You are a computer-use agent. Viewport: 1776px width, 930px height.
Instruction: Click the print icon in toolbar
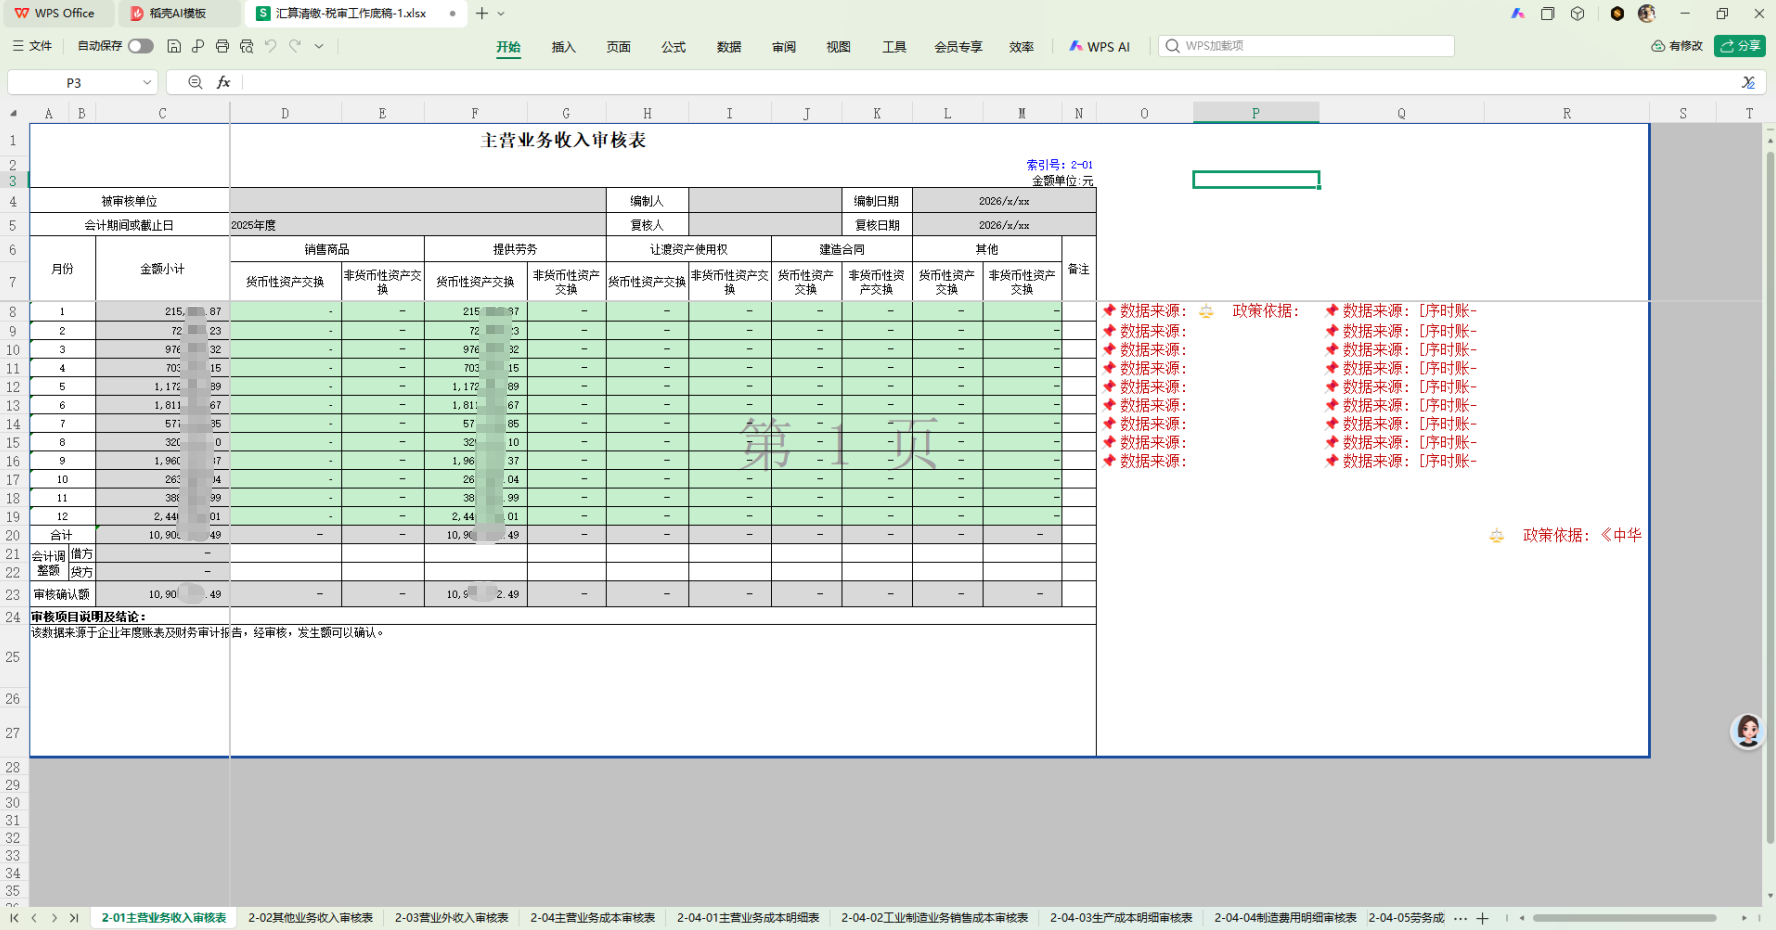coord(222,46)
